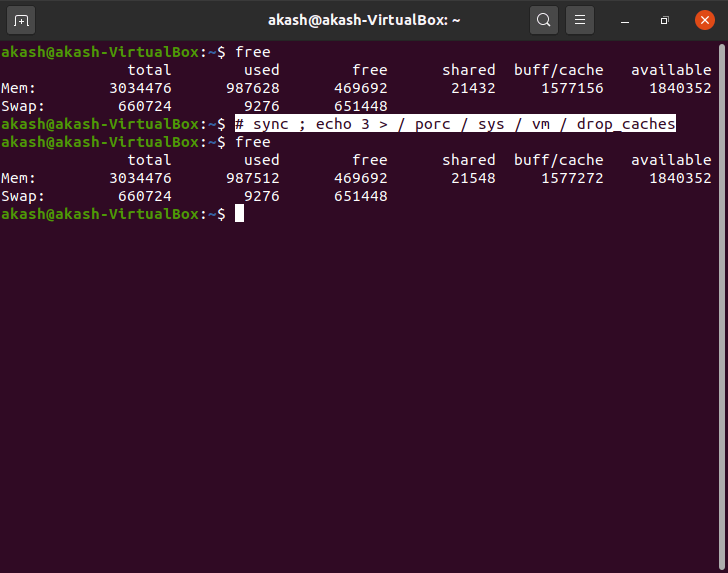Click the second Mem used value 987512

click(253, 178)
